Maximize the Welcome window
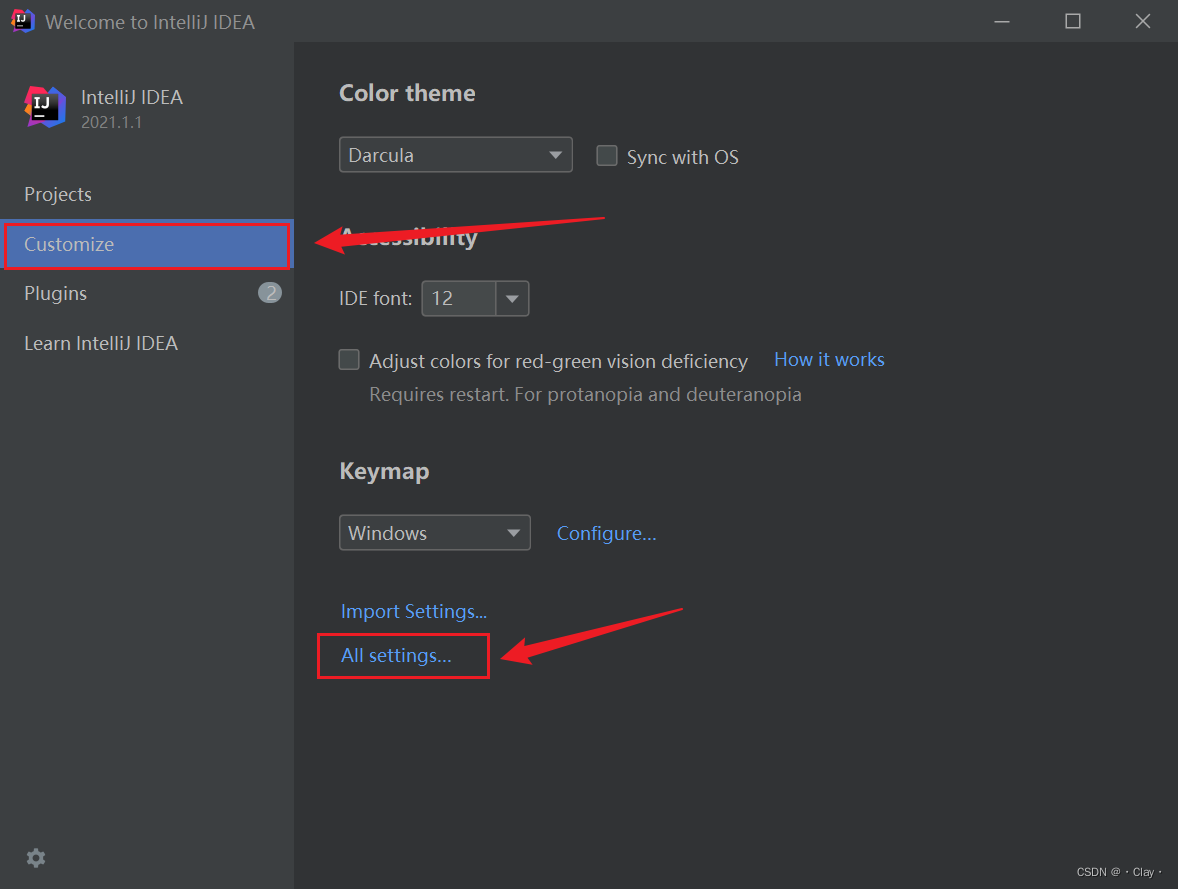 click(x=1073, y=21)
